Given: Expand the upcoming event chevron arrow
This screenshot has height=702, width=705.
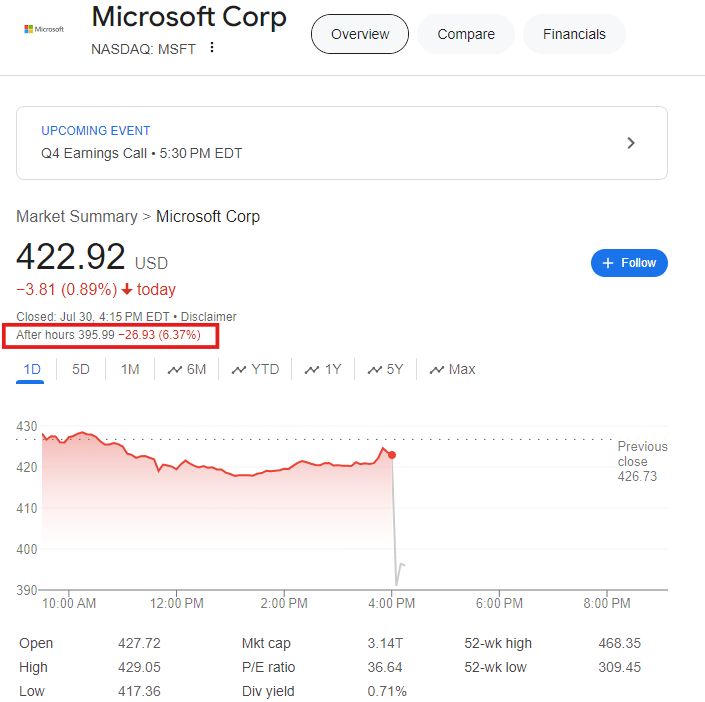Looking at the screenshot, I should click(631, 143).
